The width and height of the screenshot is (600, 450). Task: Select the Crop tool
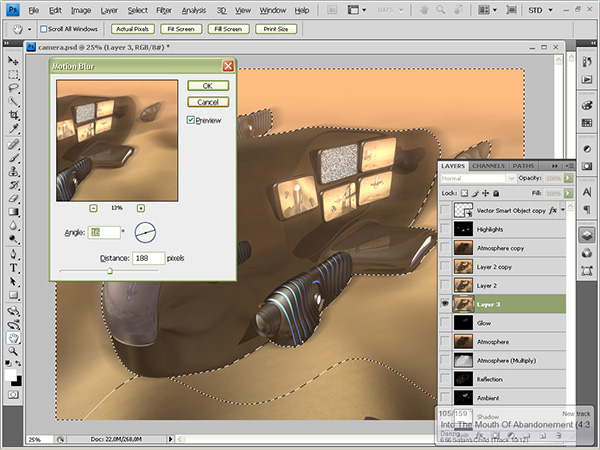(x=14, y=115)
